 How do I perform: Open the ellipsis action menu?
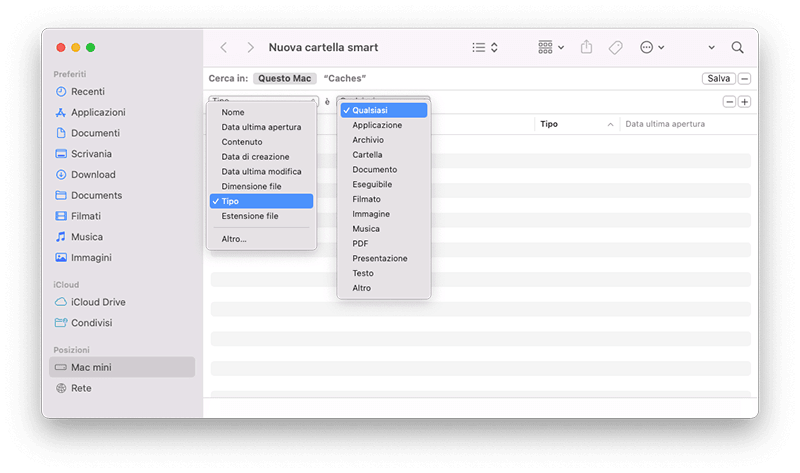651,48
